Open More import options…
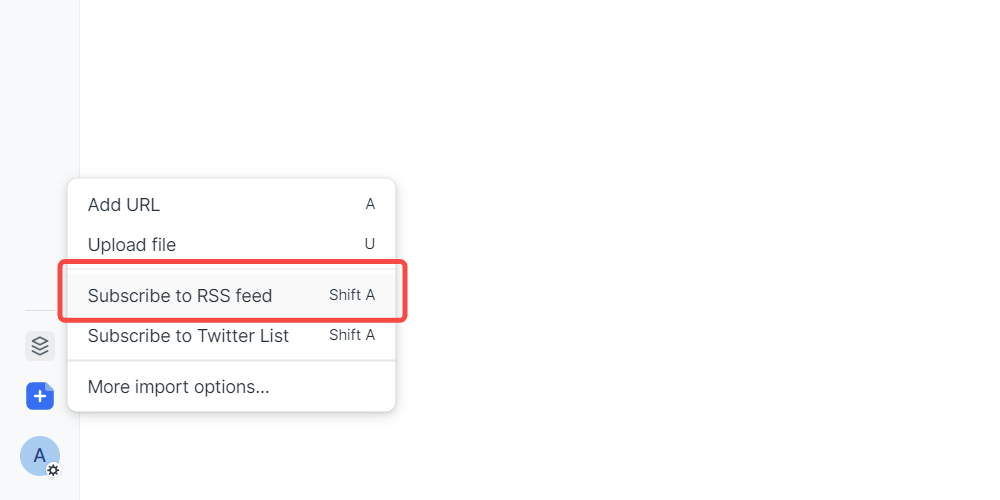This screenshot has width=1000, height=500. (x=179, y=386)
